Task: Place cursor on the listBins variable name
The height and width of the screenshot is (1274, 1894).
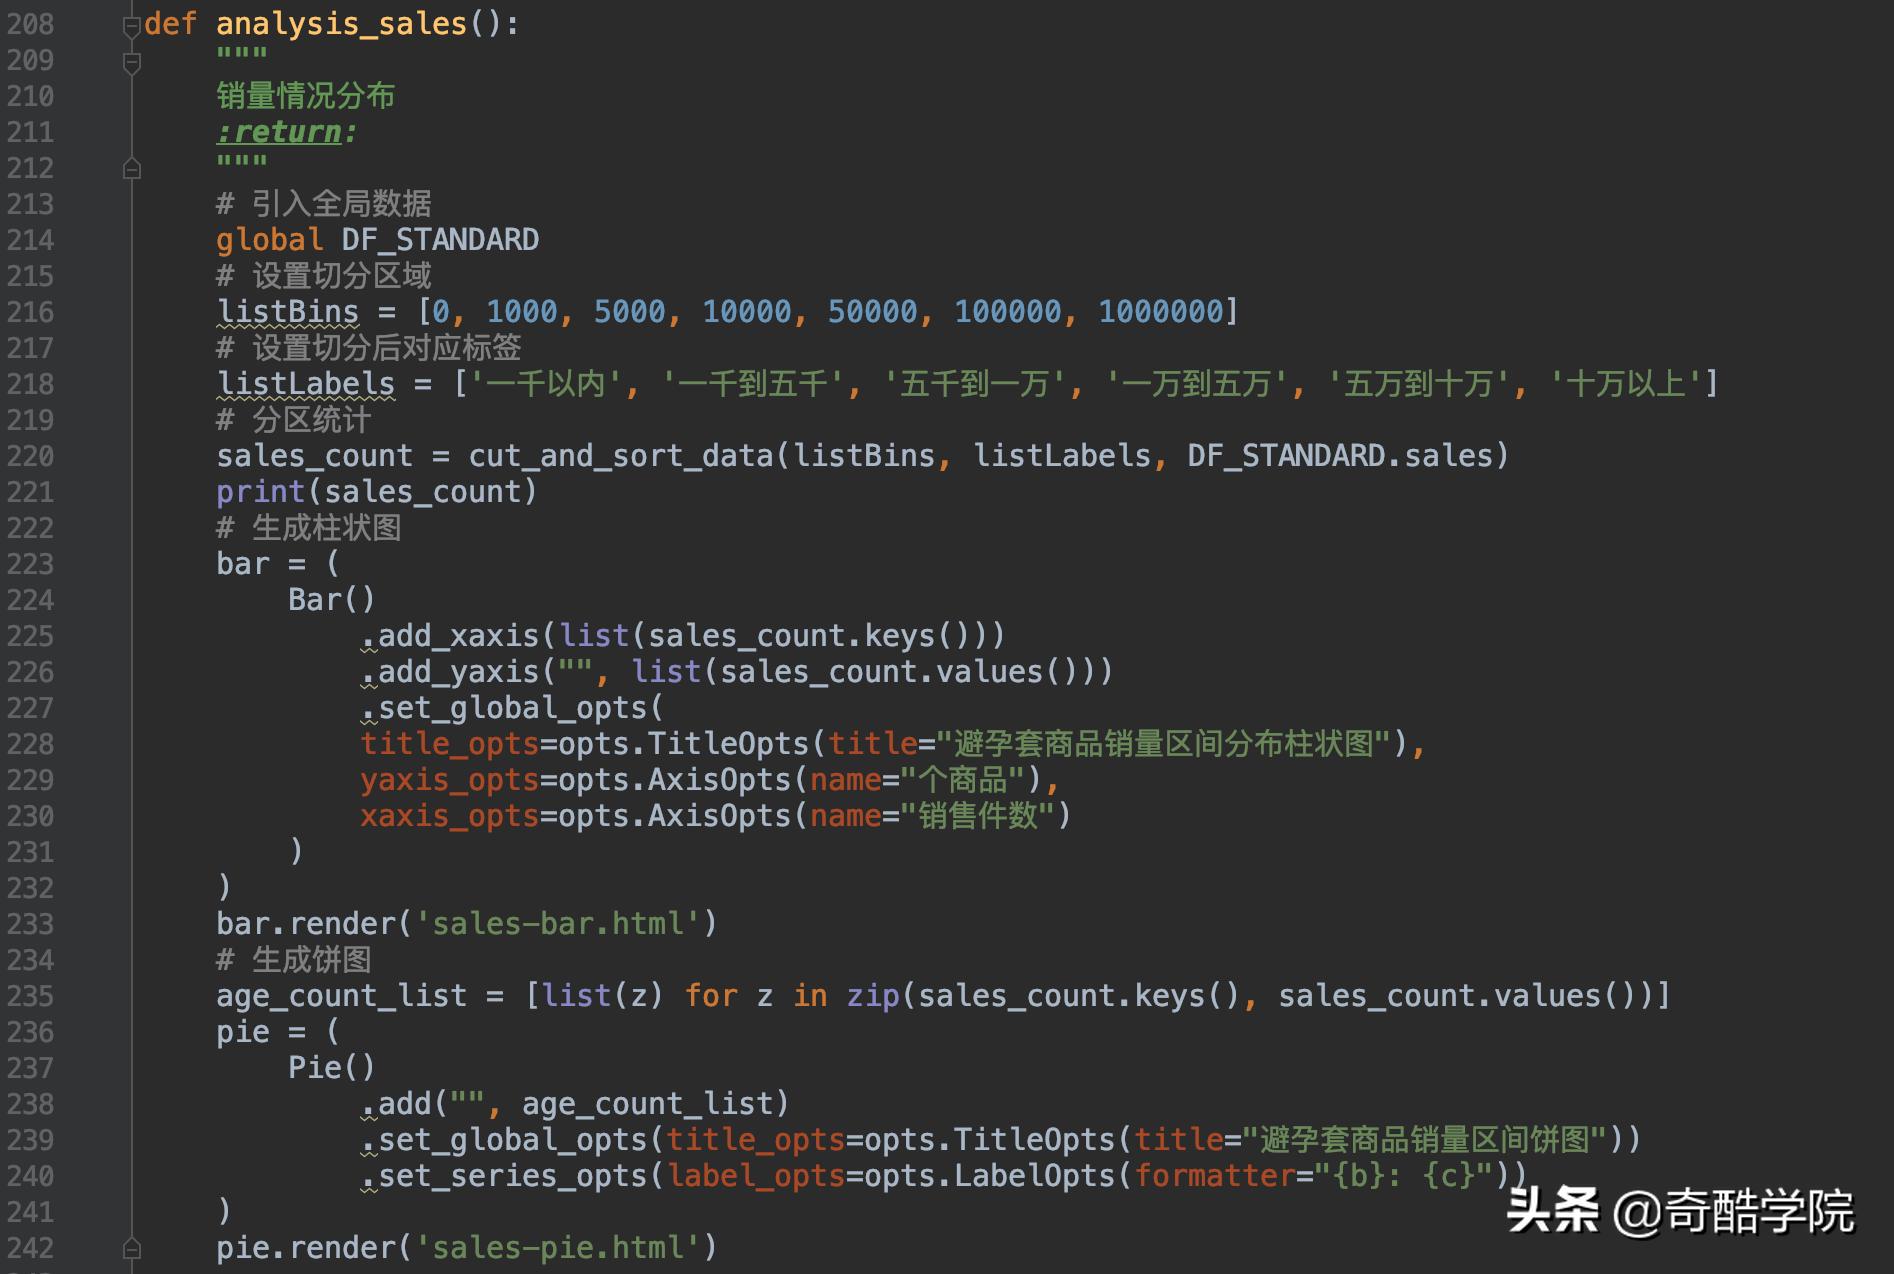Action: pyautogui.click(x=288, y=312)
